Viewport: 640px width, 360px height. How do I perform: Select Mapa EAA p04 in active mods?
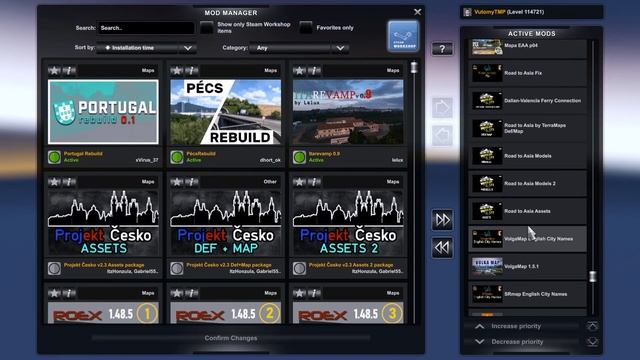coord(527,48)
